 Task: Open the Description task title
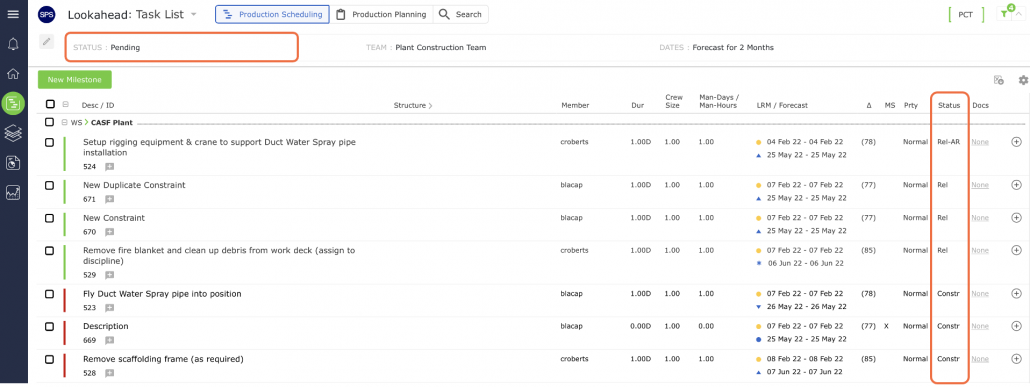pyautogui.click(x=106, y=326)
